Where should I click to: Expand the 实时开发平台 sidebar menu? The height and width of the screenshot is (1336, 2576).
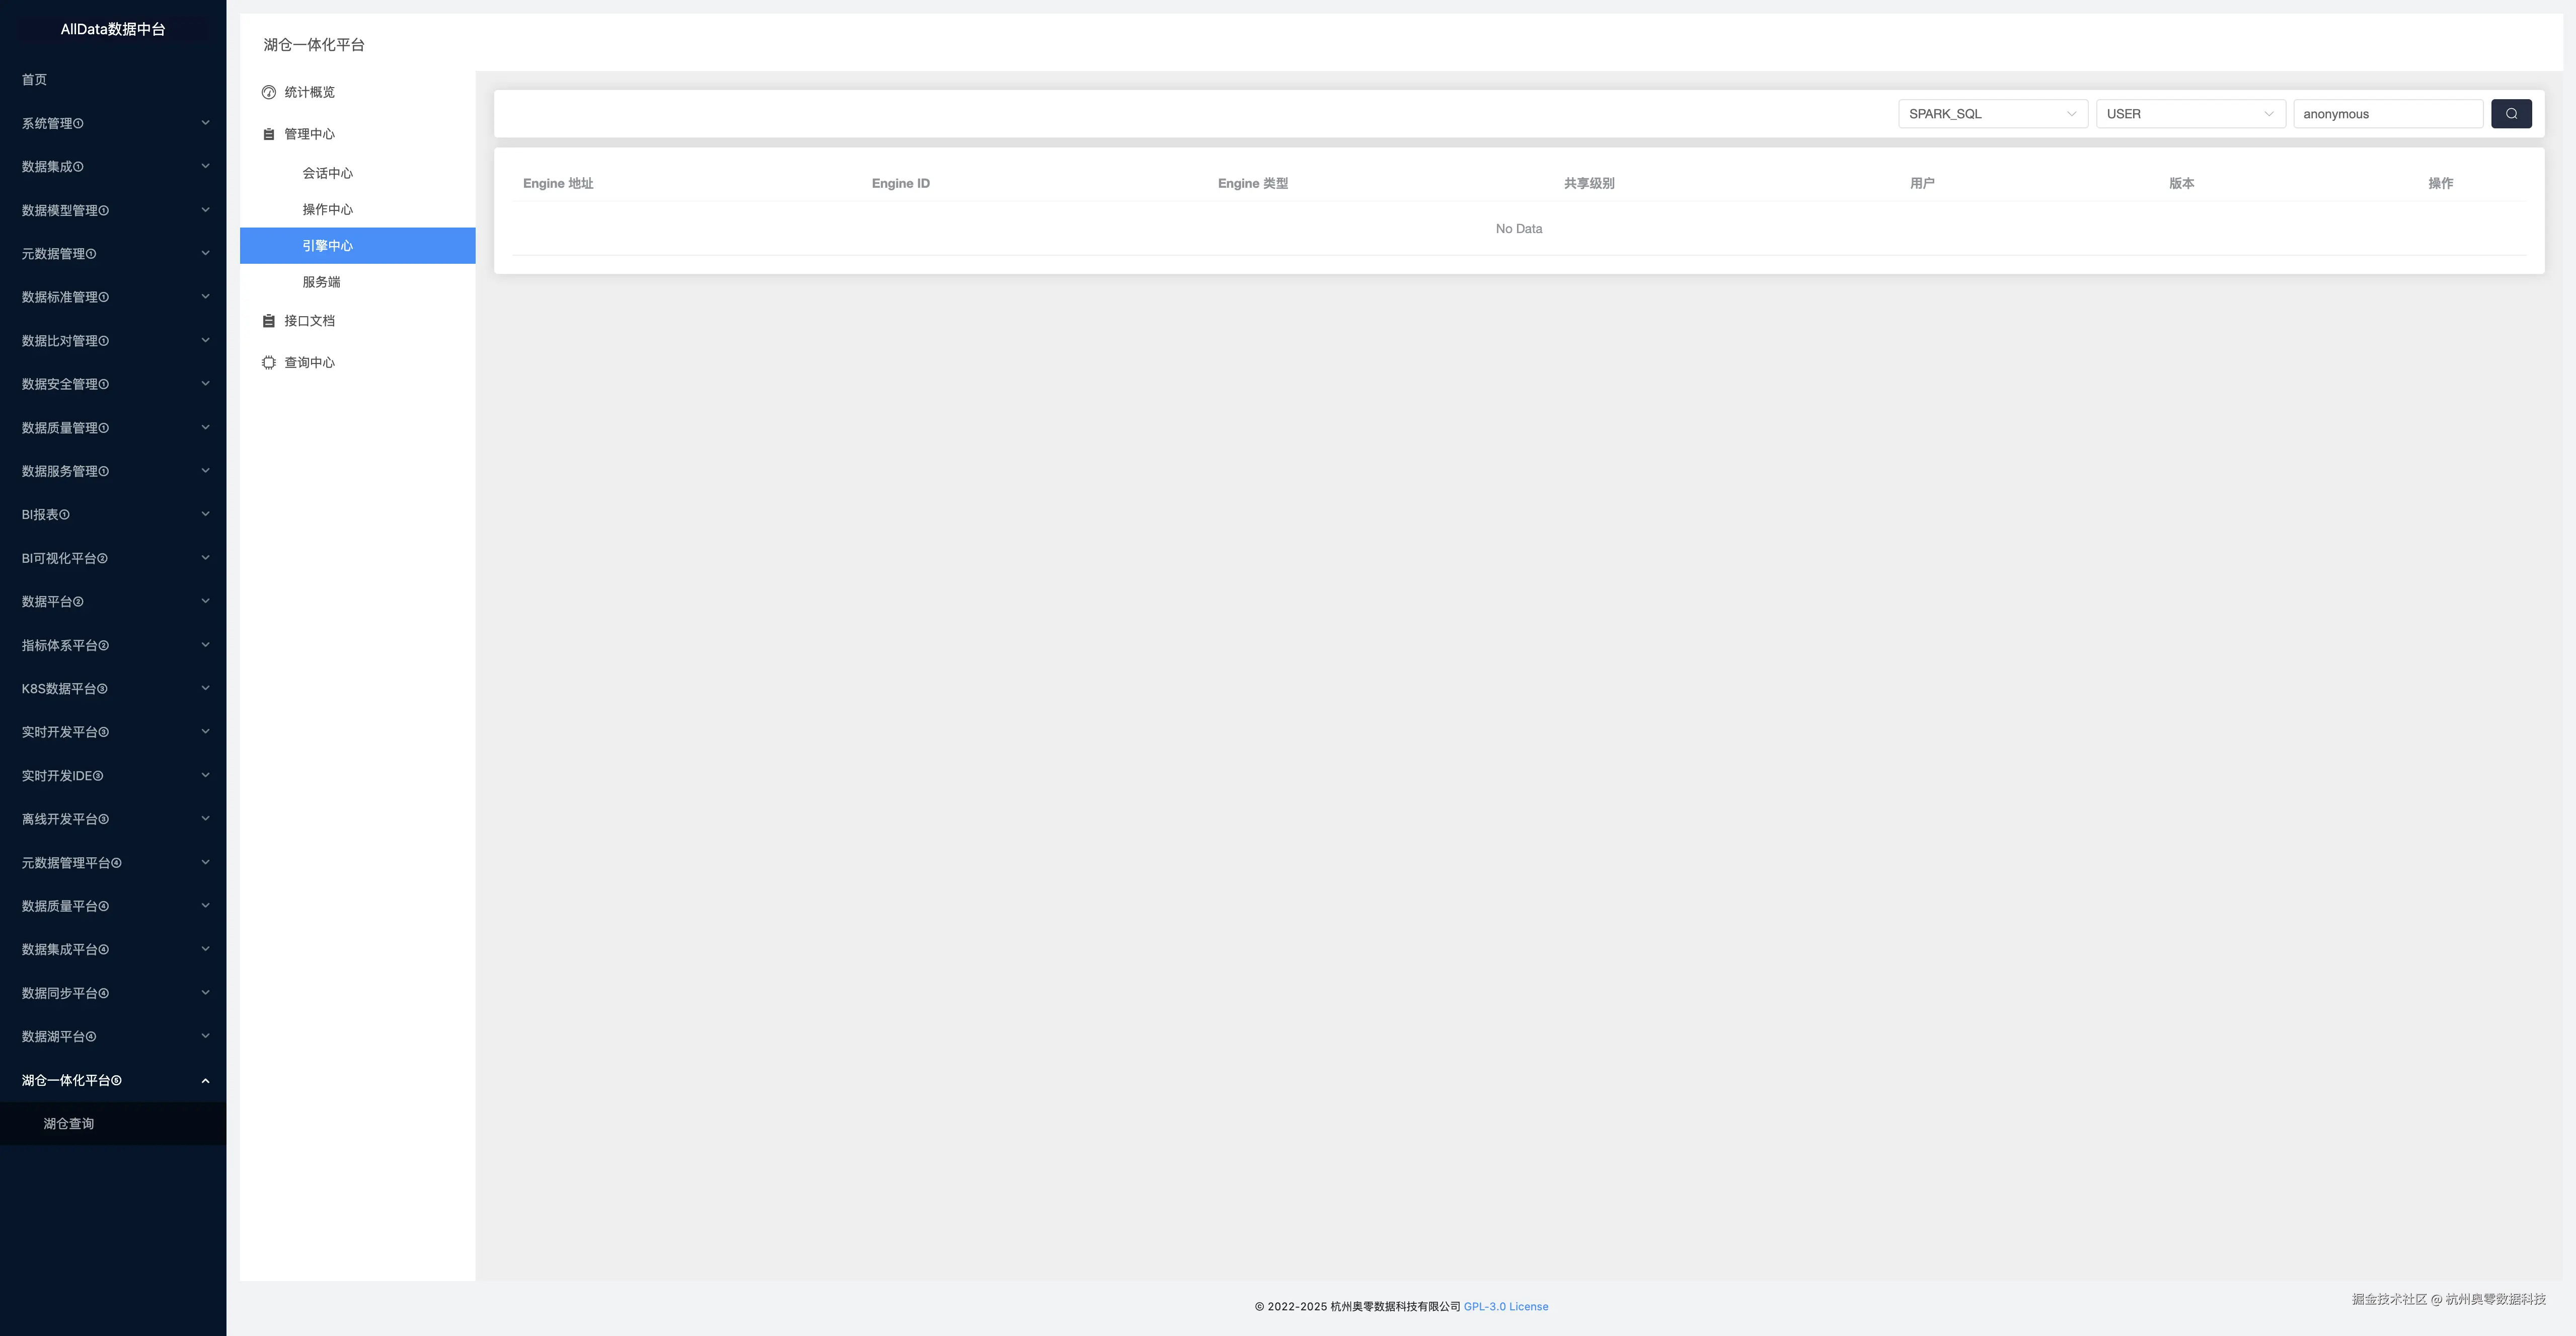(x=113, y=732)
